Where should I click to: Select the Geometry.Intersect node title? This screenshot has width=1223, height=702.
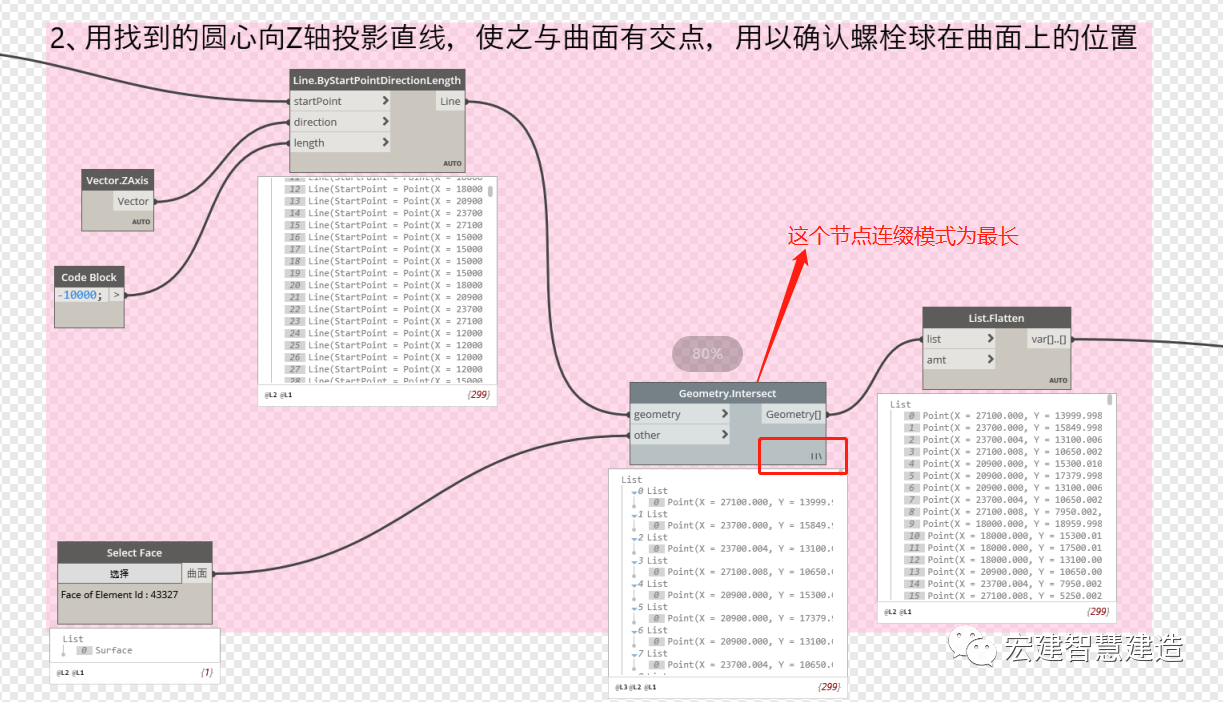point(727,393)
